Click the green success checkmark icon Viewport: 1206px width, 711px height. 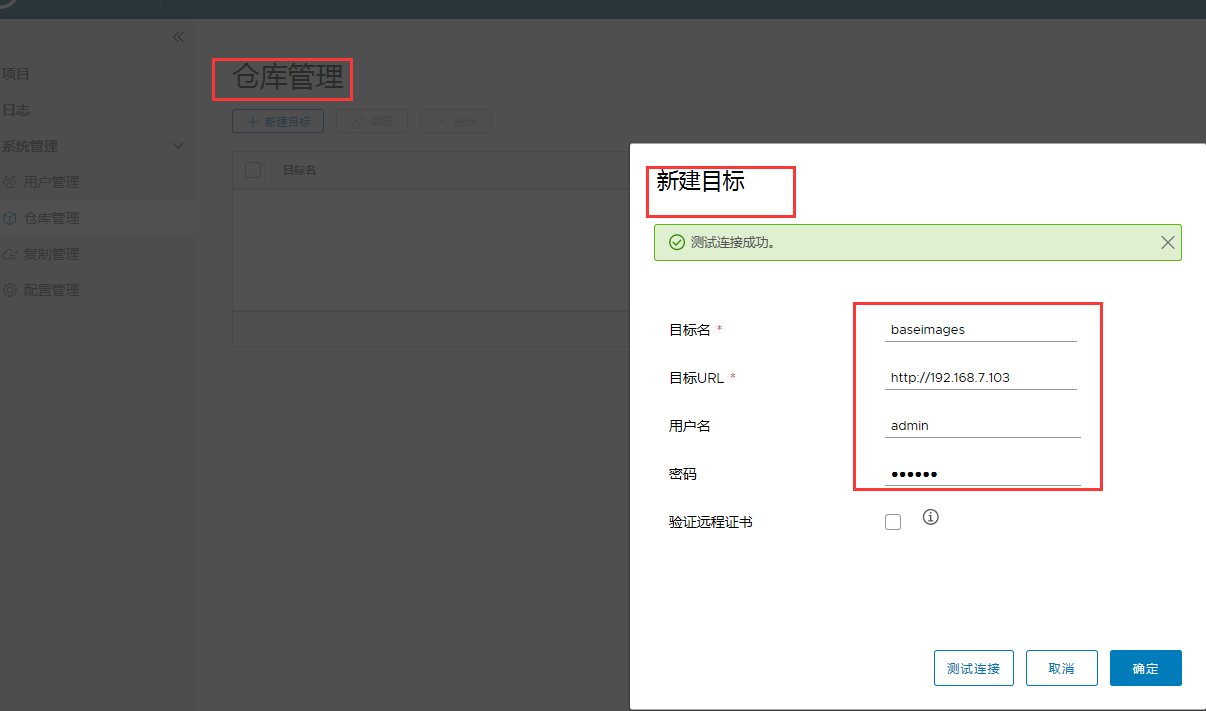click(x=676, y=242)
